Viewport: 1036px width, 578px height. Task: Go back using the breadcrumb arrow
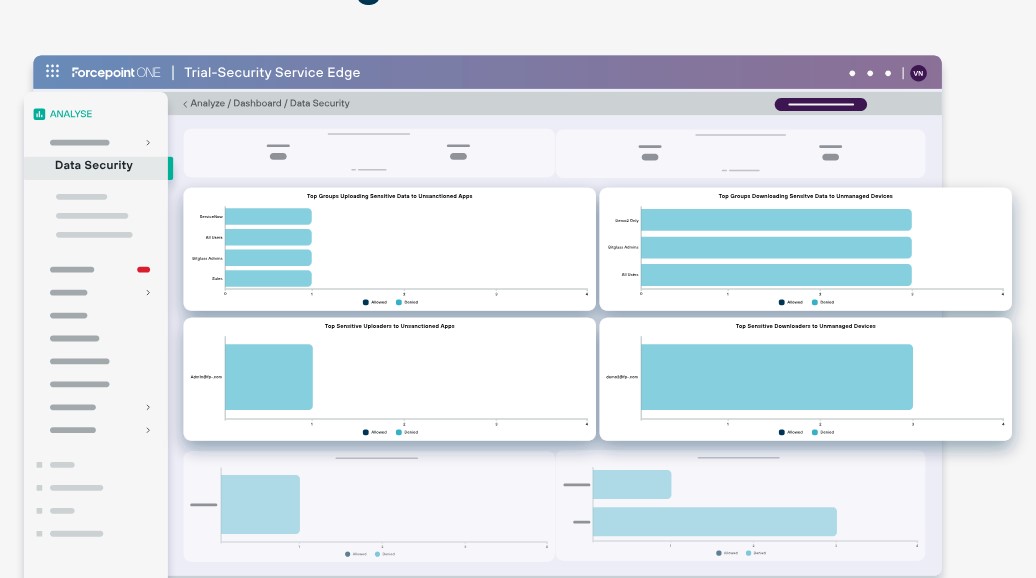pyautogui.click(x=185, y=104)
